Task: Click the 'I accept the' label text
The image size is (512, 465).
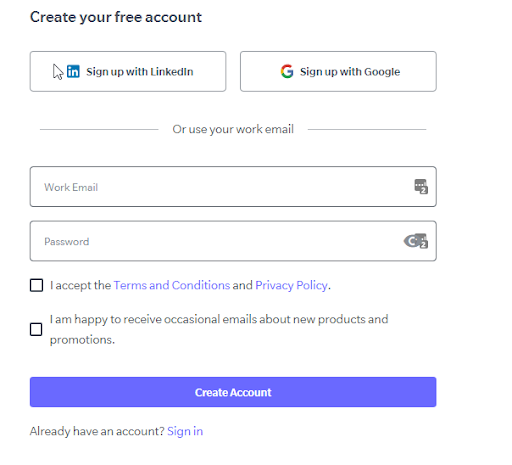Action: pos(80,285)
